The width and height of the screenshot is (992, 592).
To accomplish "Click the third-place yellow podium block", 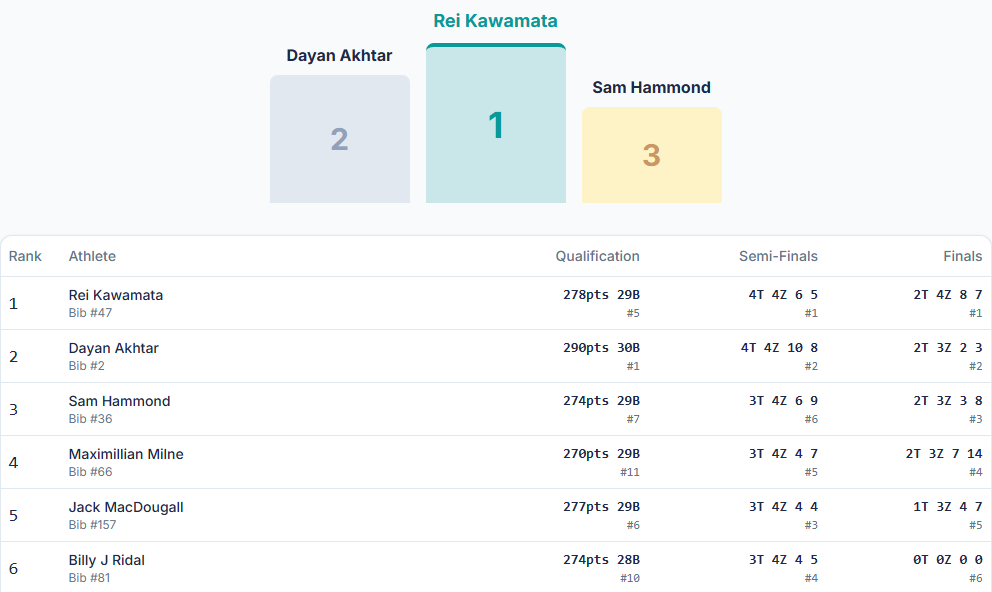I will [651, 155].
